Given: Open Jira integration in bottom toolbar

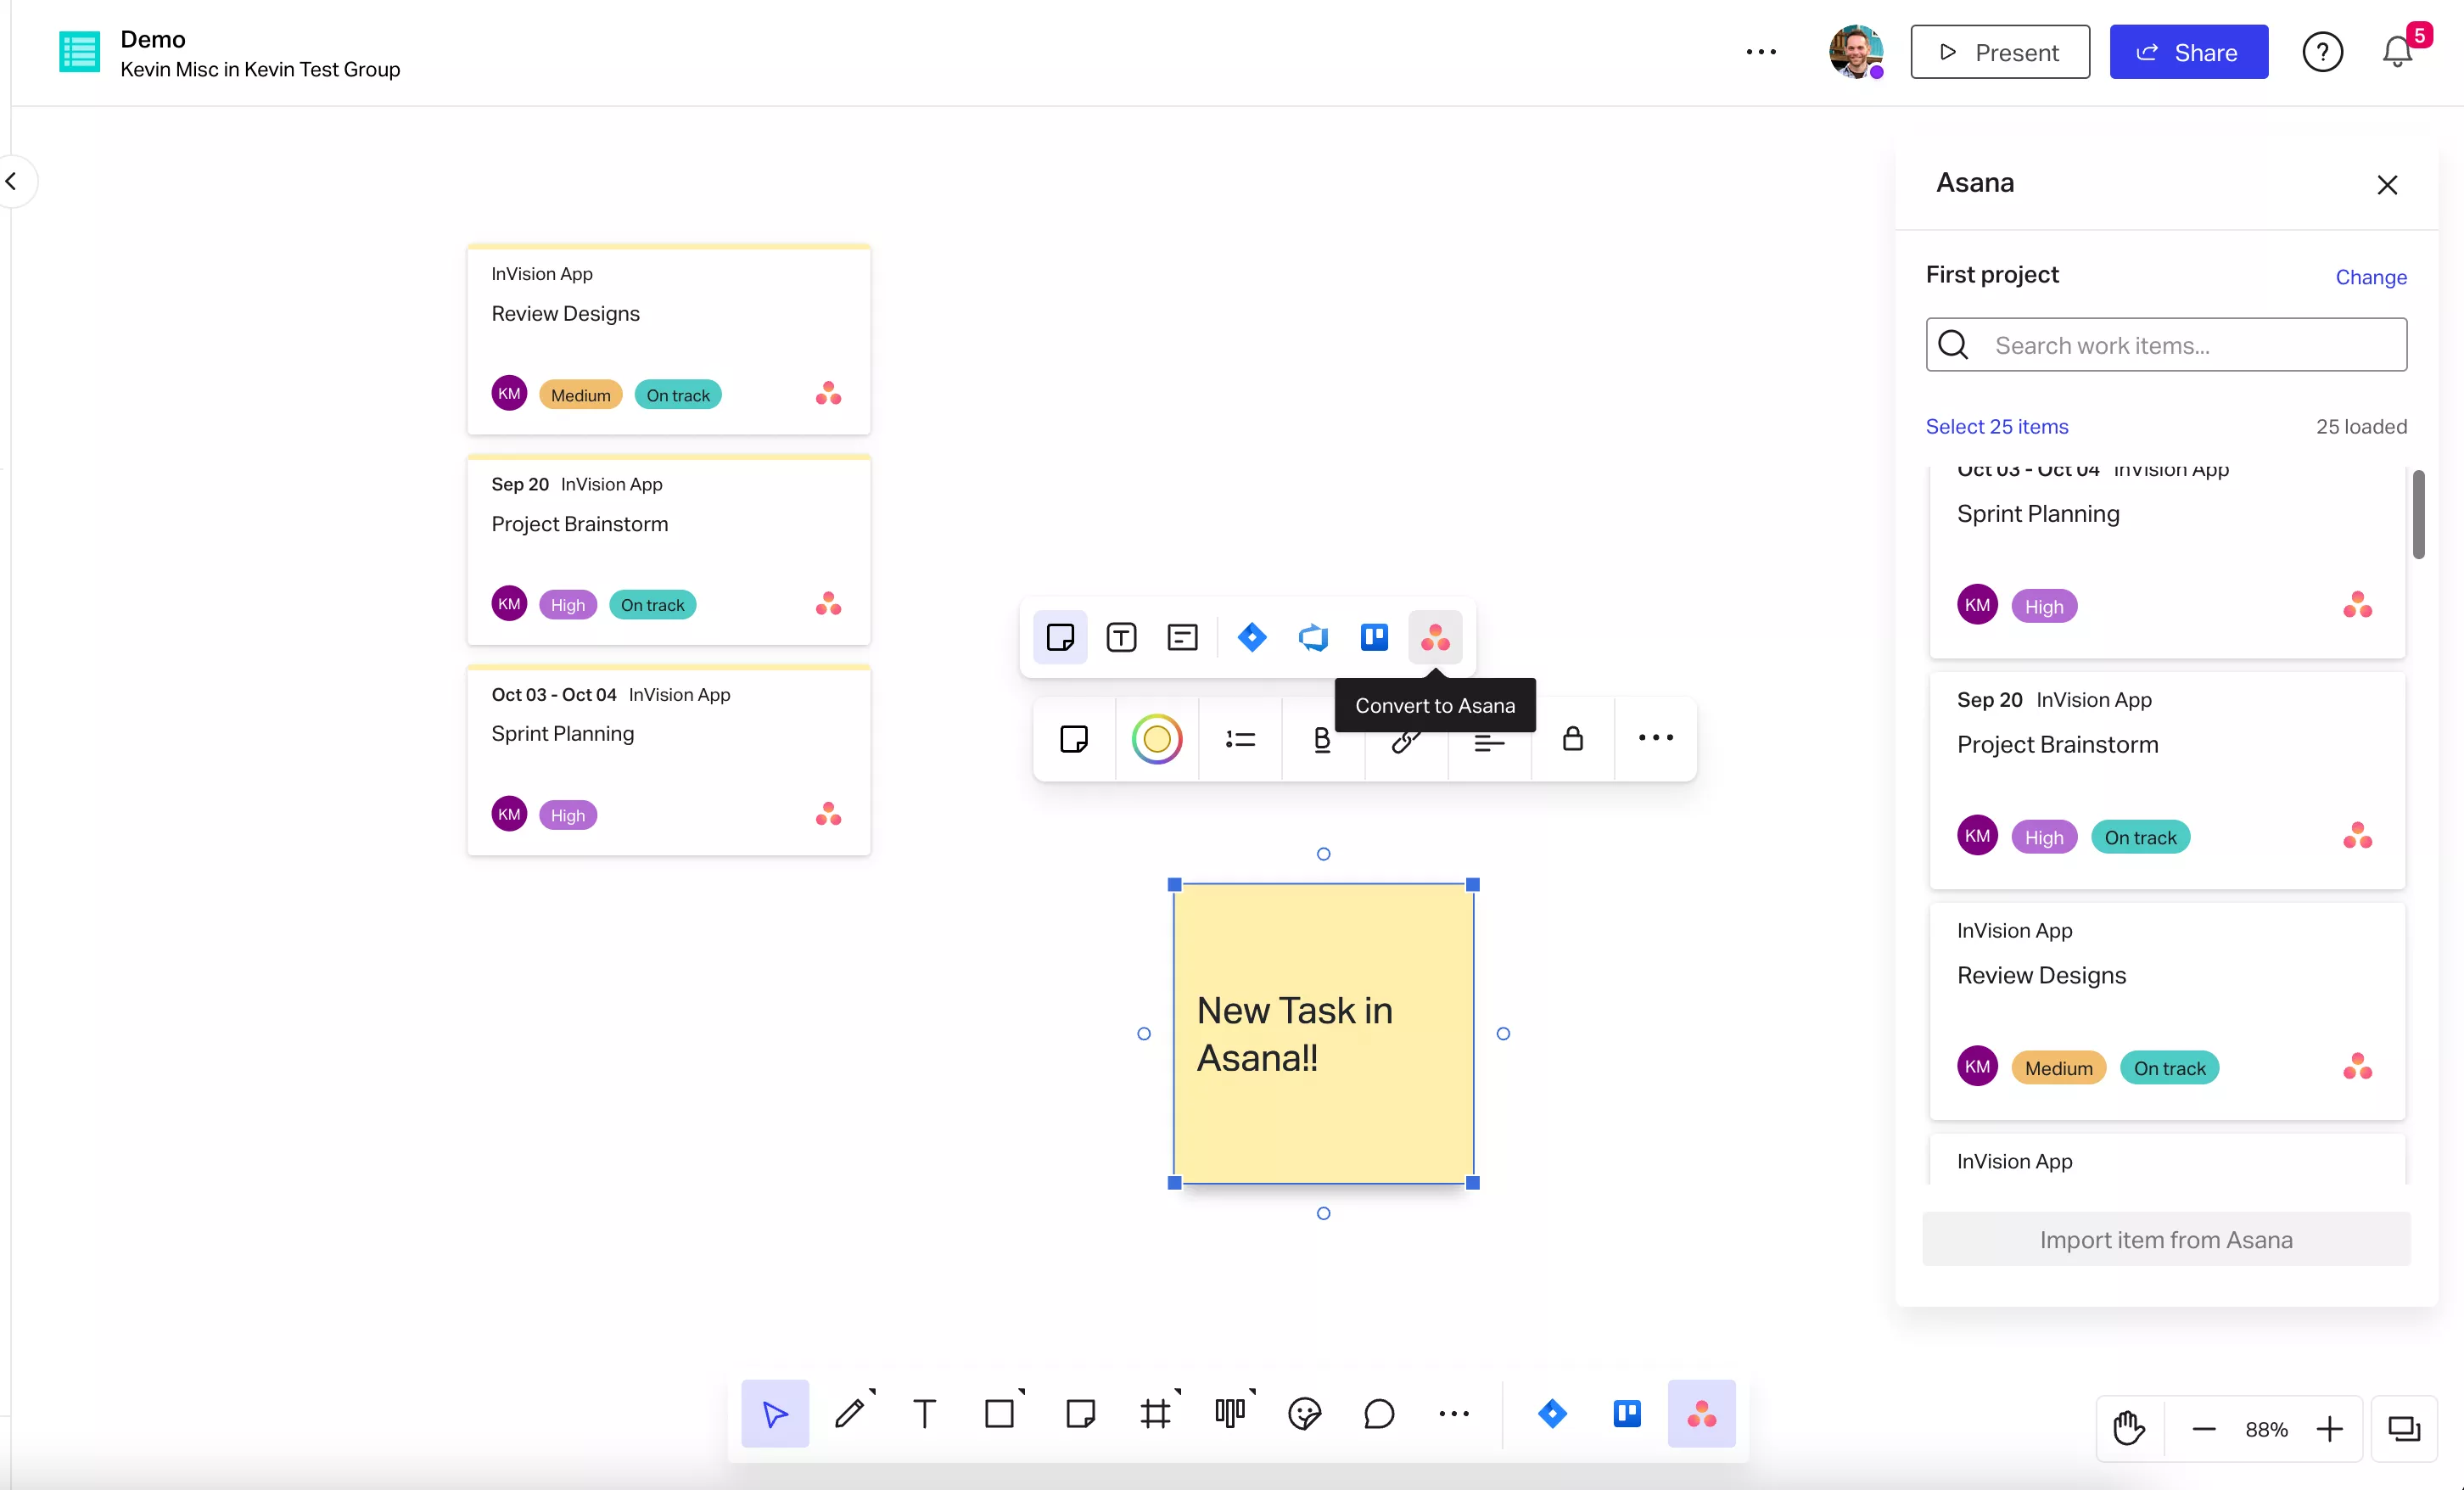Looking at the screenshot, I should coord(1552,1413).
